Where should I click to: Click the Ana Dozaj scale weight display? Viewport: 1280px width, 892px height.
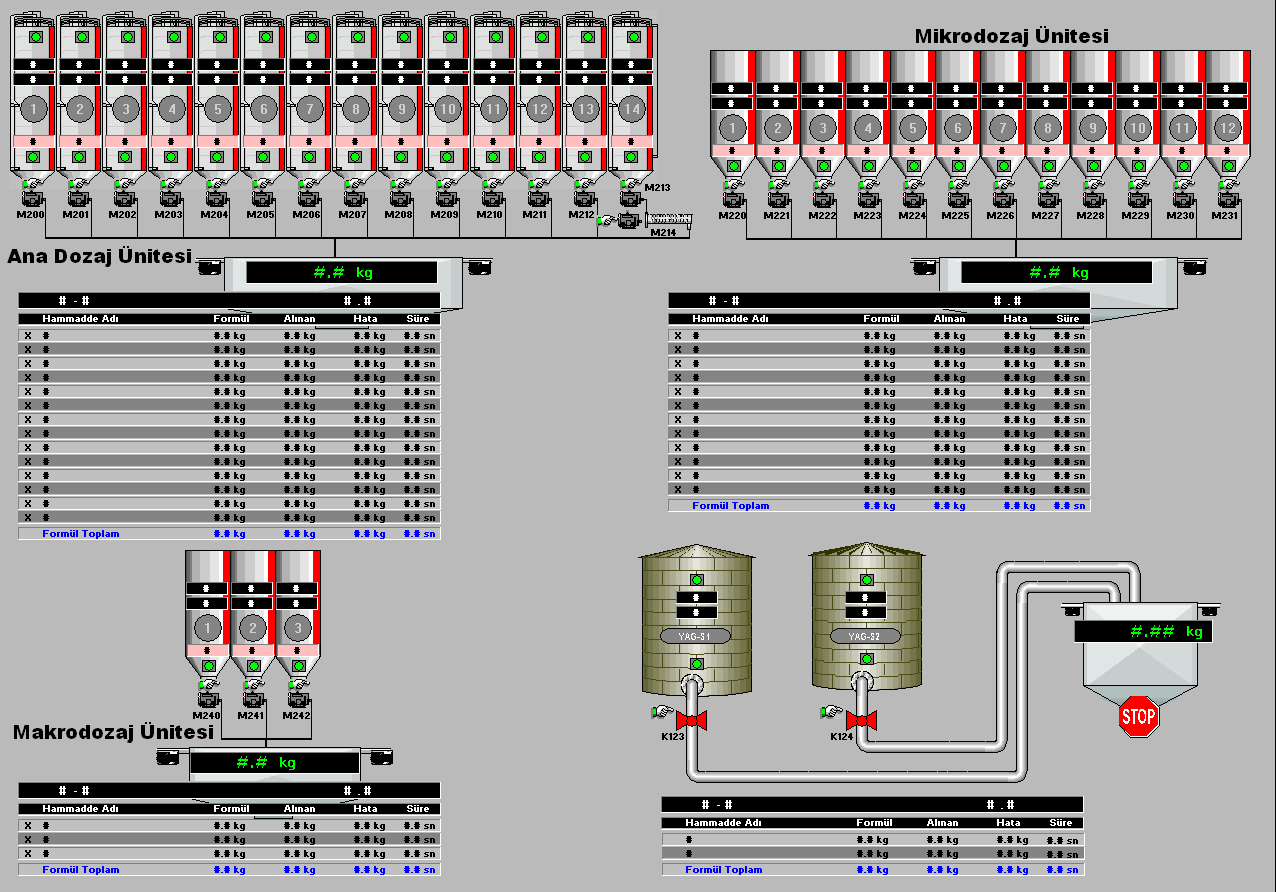pyautogui.click(x=342, y=272)
